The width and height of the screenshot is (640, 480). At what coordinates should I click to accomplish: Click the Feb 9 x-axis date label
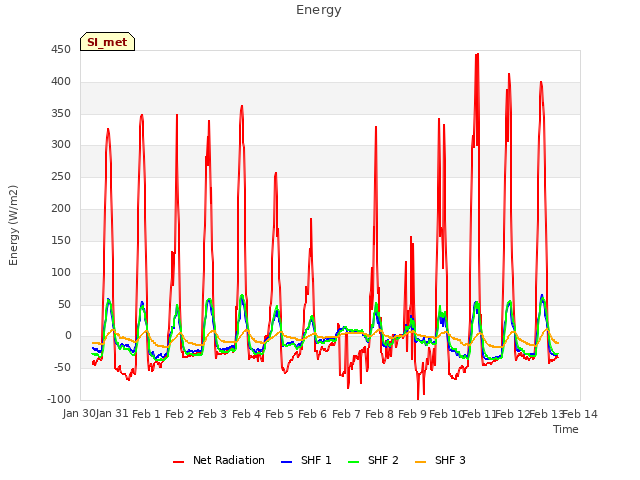coord(412,414)
